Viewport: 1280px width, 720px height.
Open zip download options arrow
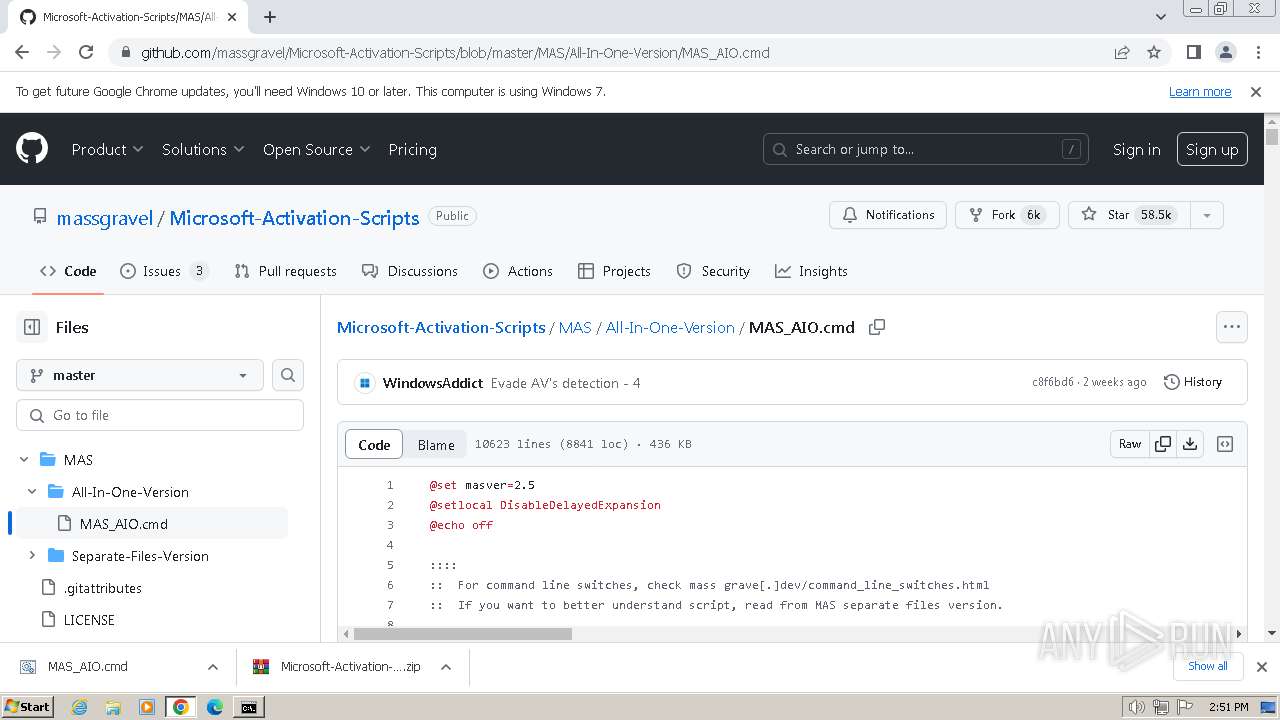click(446, 667)
